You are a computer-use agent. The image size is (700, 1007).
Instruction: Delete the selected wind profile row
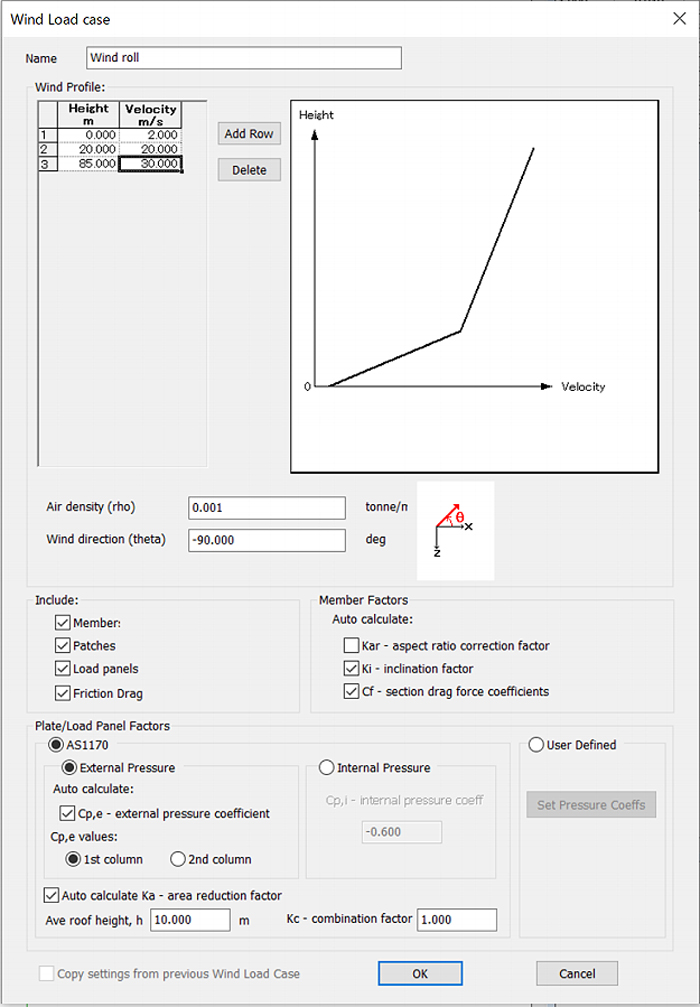coord(249,170)
